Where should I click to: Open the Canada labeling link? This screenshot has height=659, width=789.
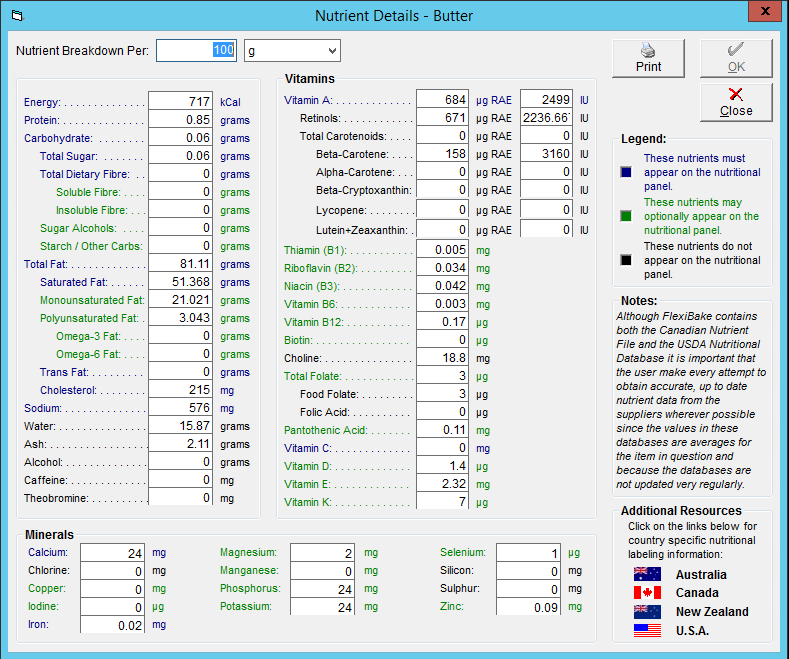pos(697,593)
